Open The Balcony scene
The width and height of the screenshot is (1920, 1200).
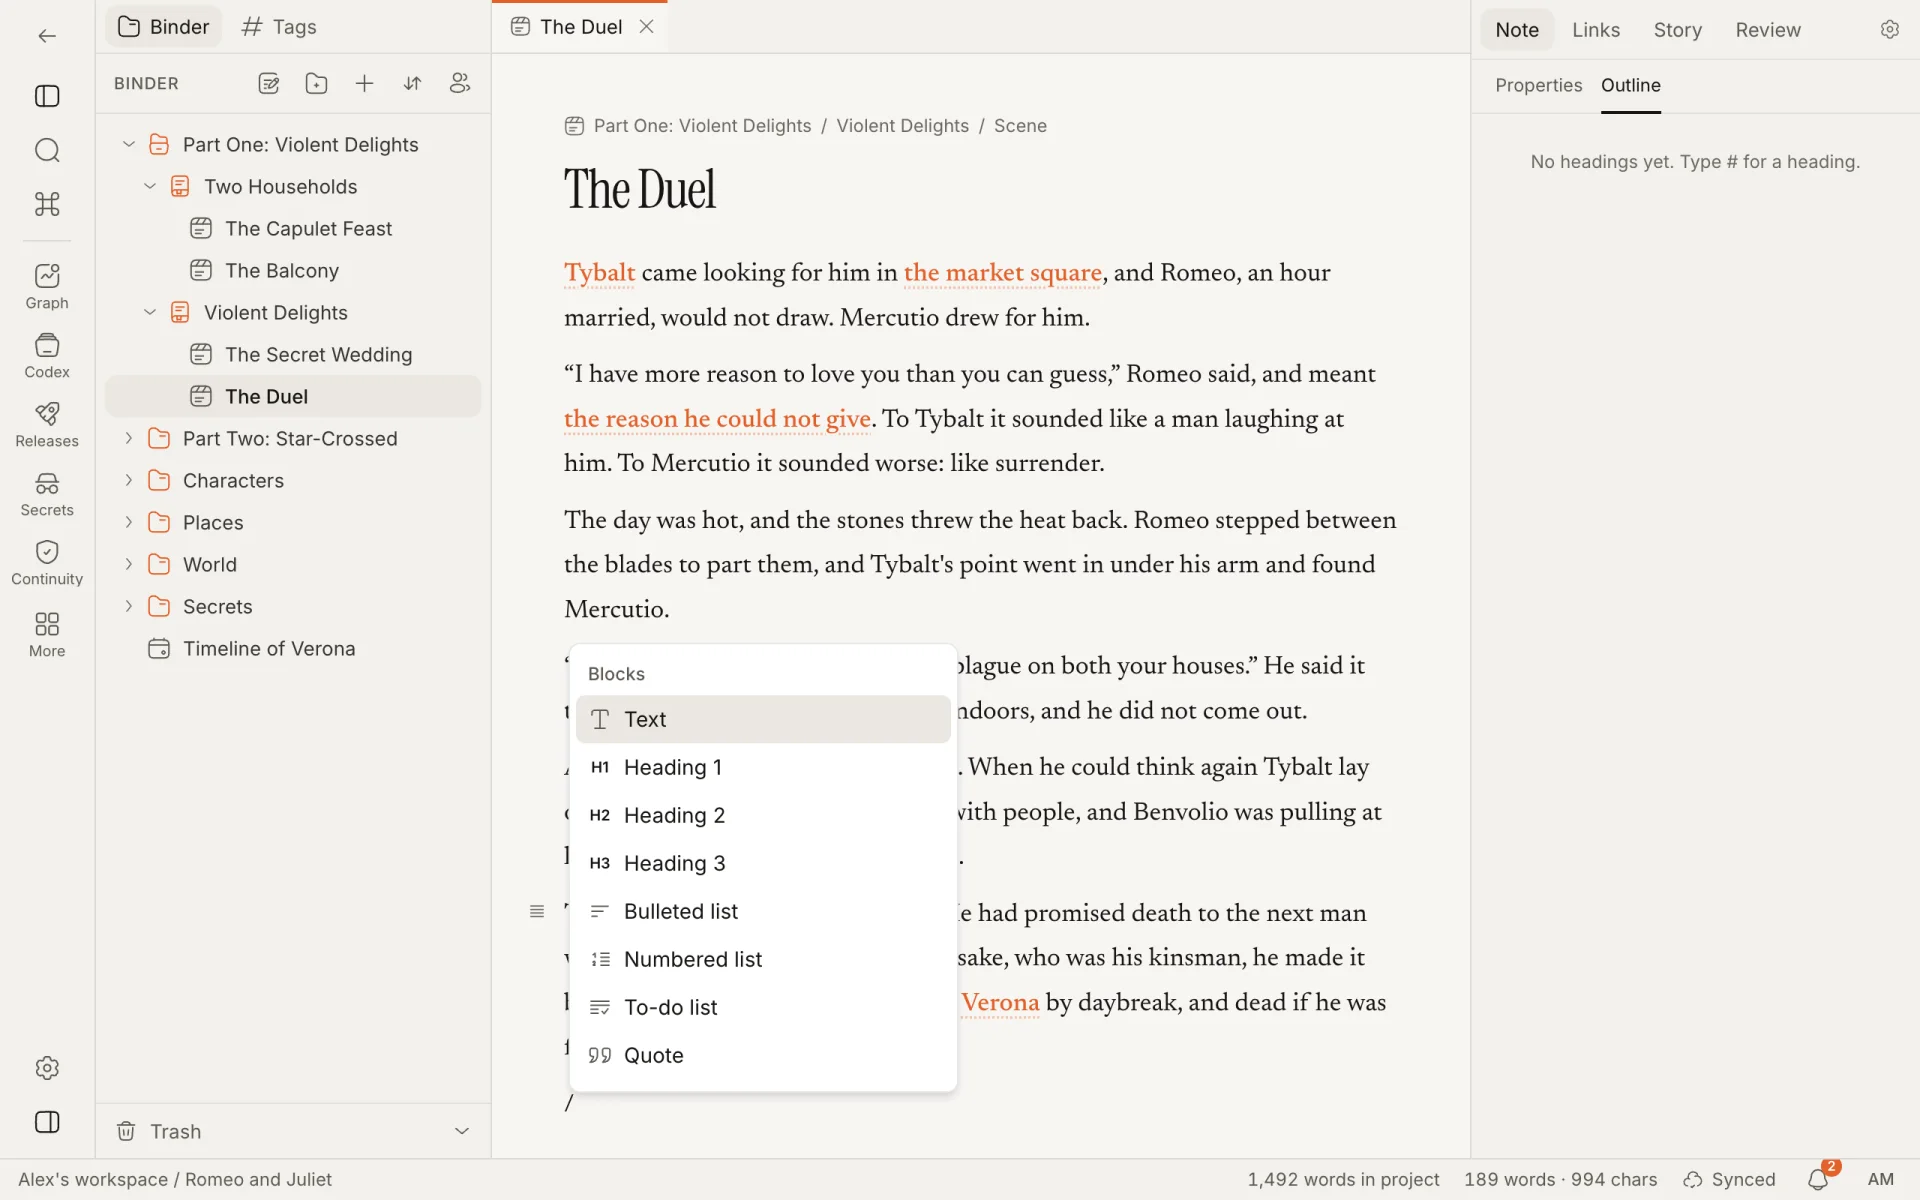(x=293, y=270)
